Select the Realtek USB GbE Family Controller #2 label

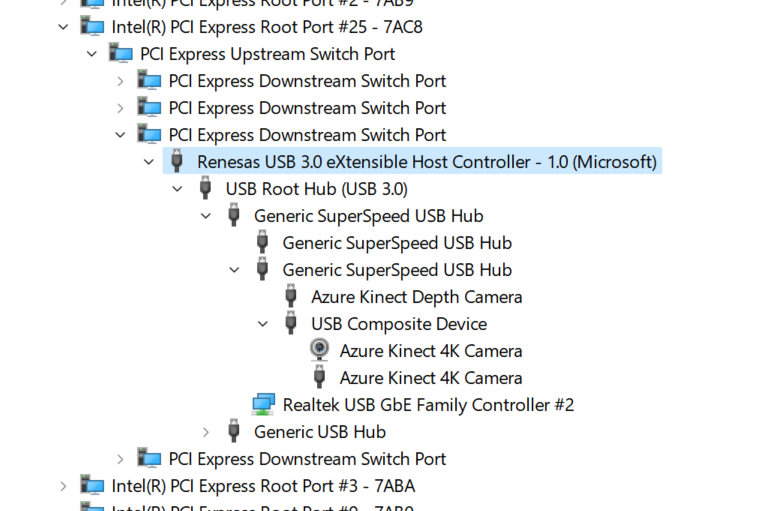428,405
